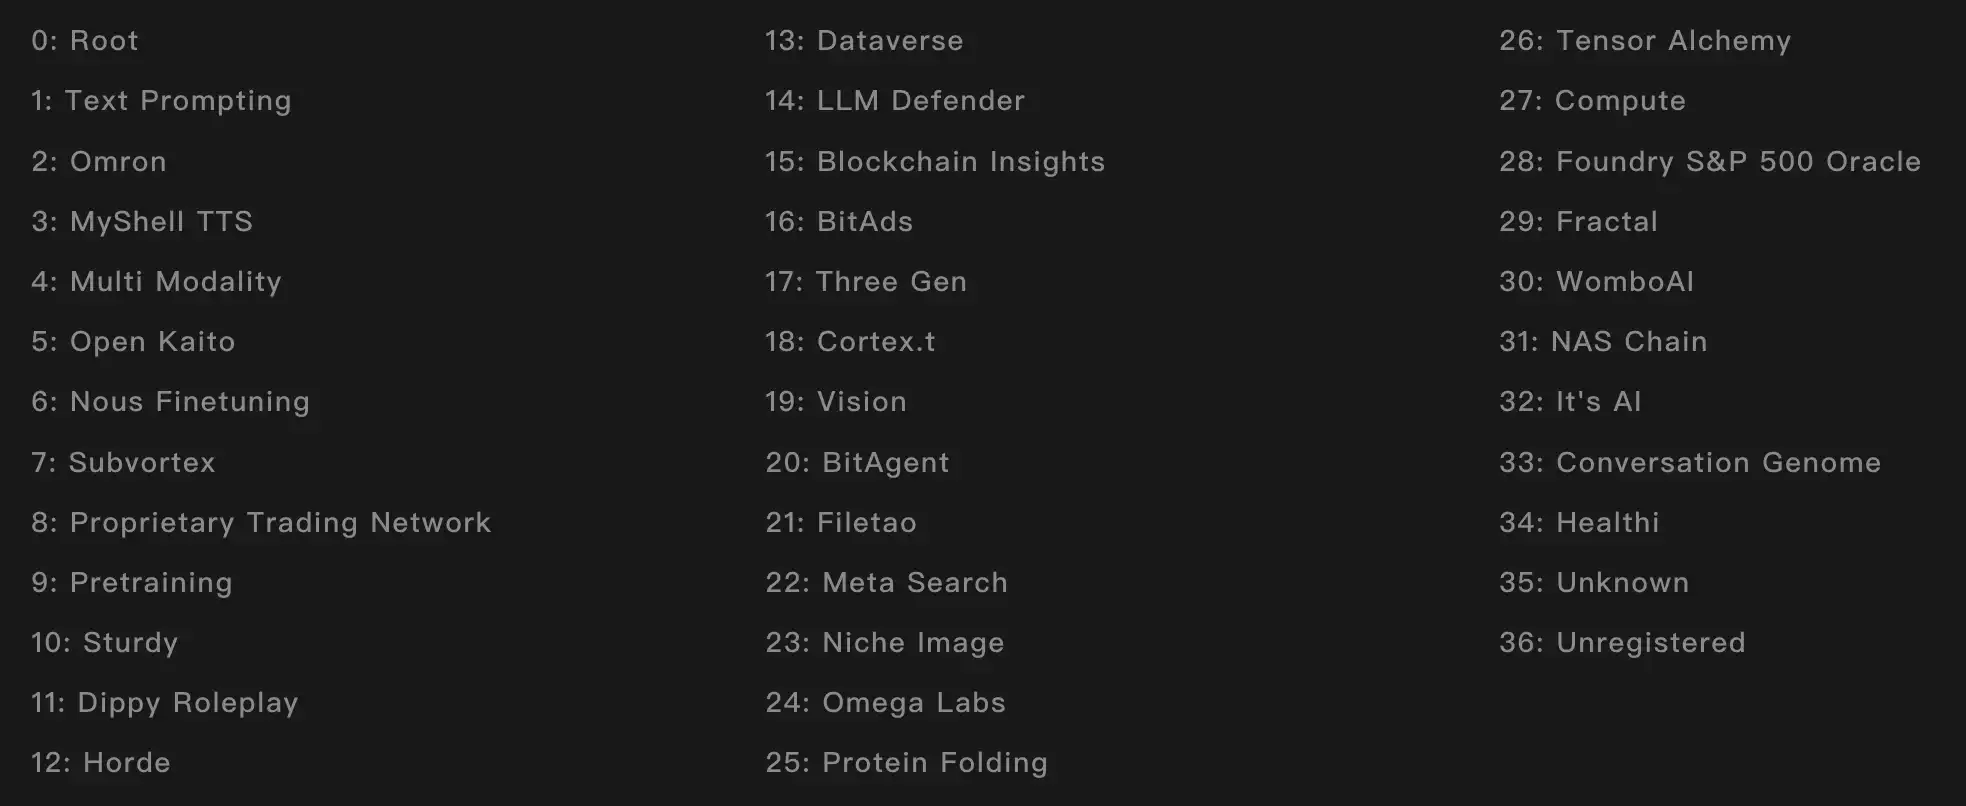Viewport: 1966px width, 806px height.
Task: Choose 5: Open Kaito from list
Action: (133, 342)
